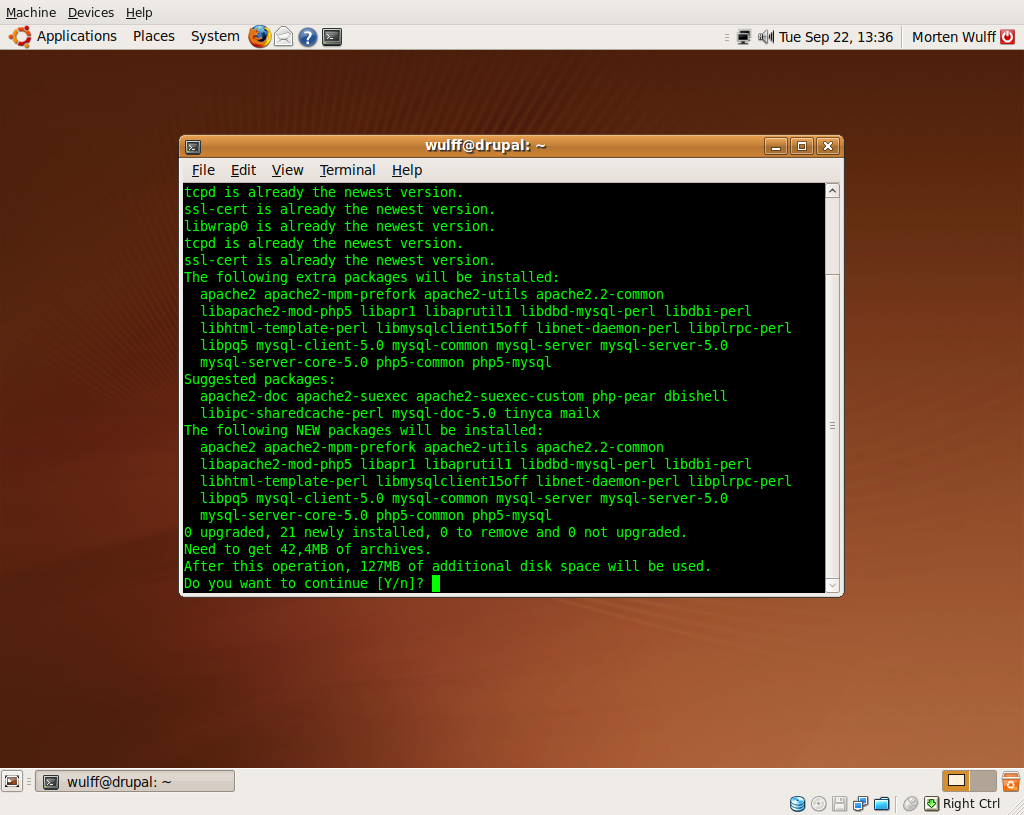Click the green-arrow keyboard capture icon
The width and height of the screenshot is (1024, 815).
931,803
